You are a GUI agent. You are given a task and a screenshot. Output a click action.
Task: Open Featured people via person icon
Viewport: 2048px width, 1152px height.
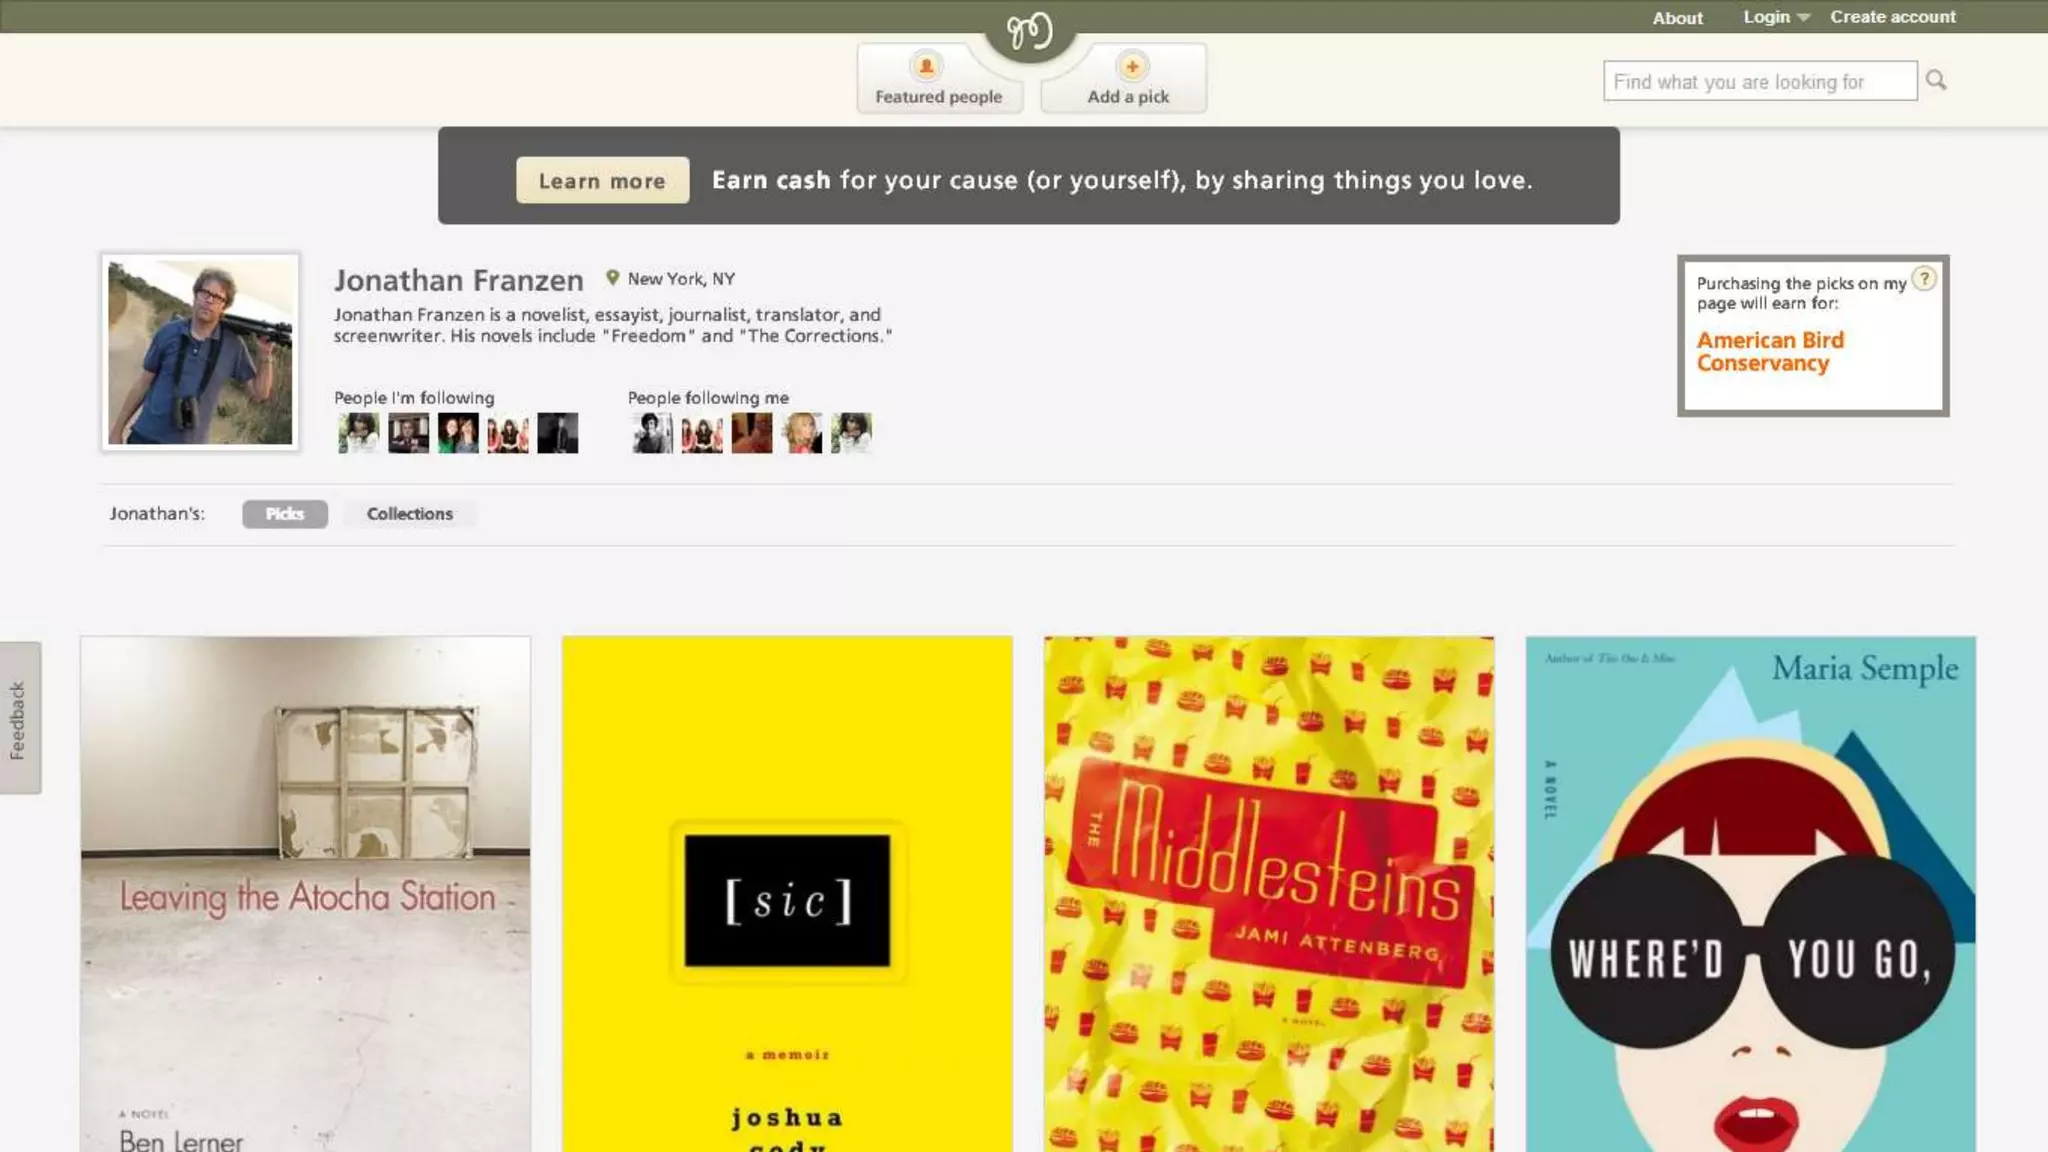926,66
